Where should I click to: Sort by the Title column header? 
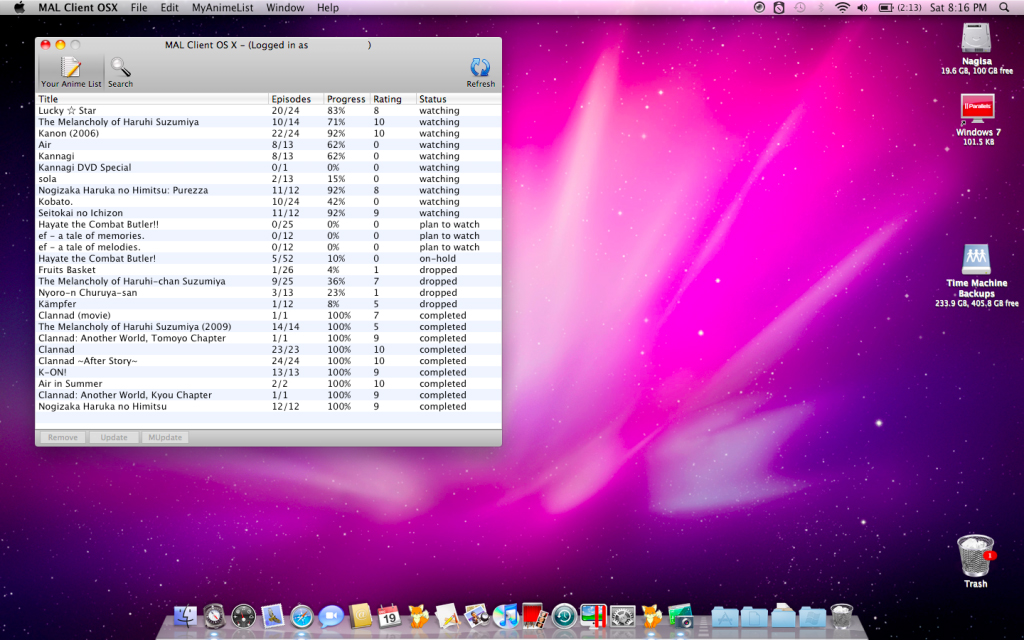152,99
